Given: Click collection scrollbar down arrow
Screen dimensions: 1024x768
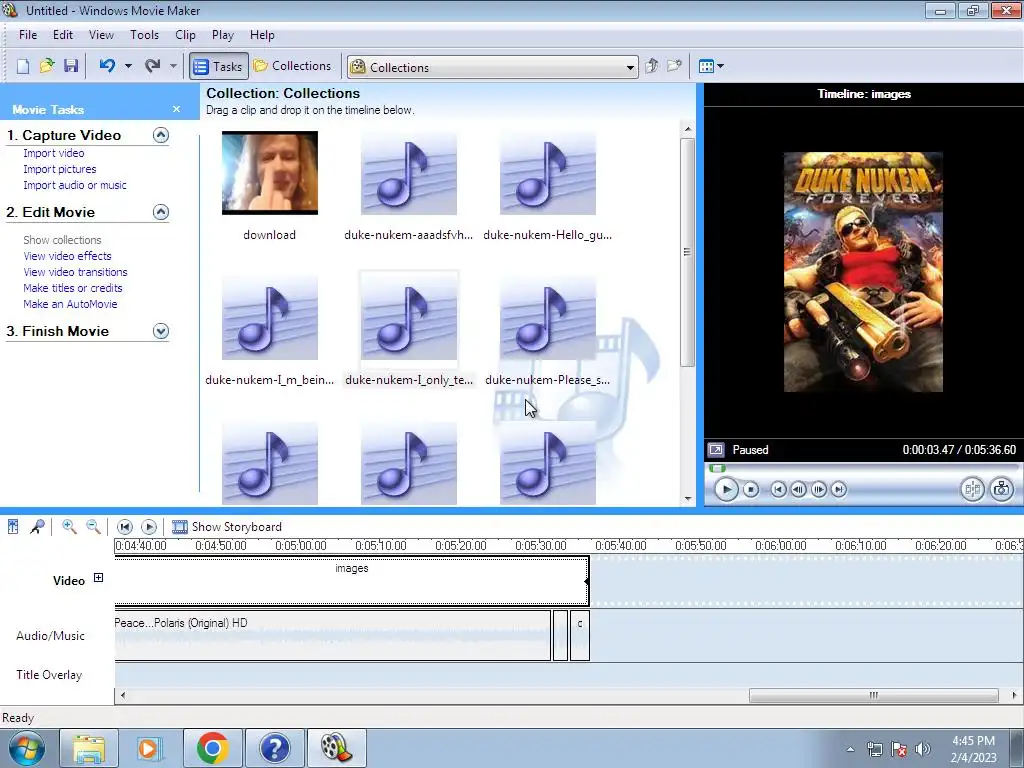Looking at the screenshot, I should [x=688, y=499].
